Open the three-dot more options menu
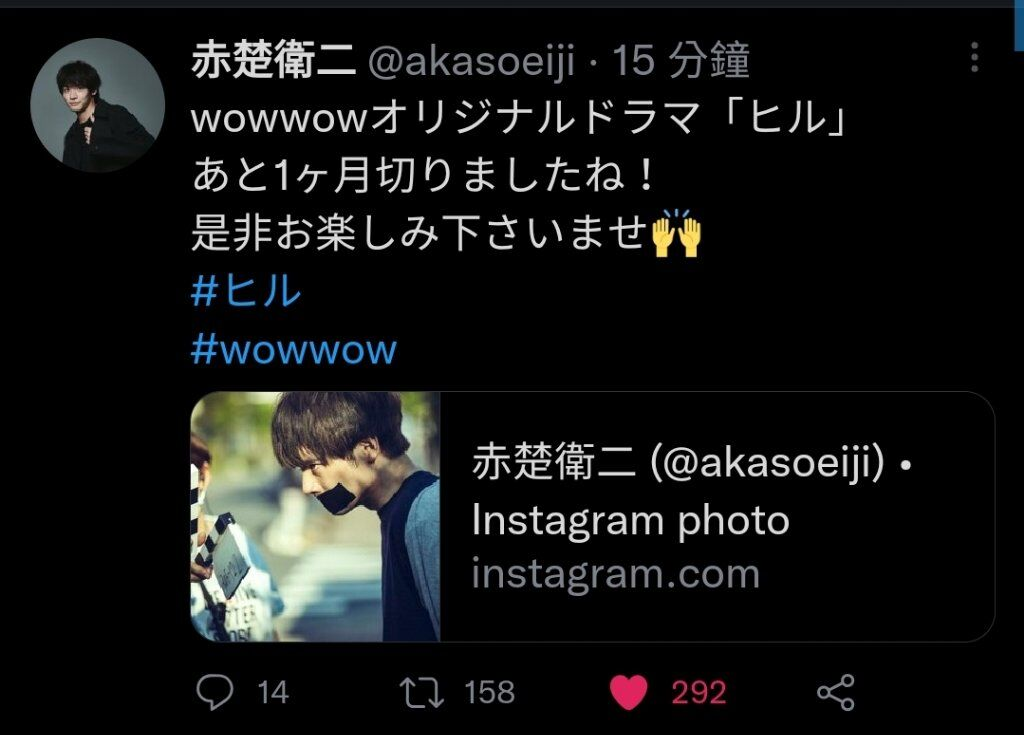The width and height of the screenshot is (1024, 735). (x=974, y=57)
